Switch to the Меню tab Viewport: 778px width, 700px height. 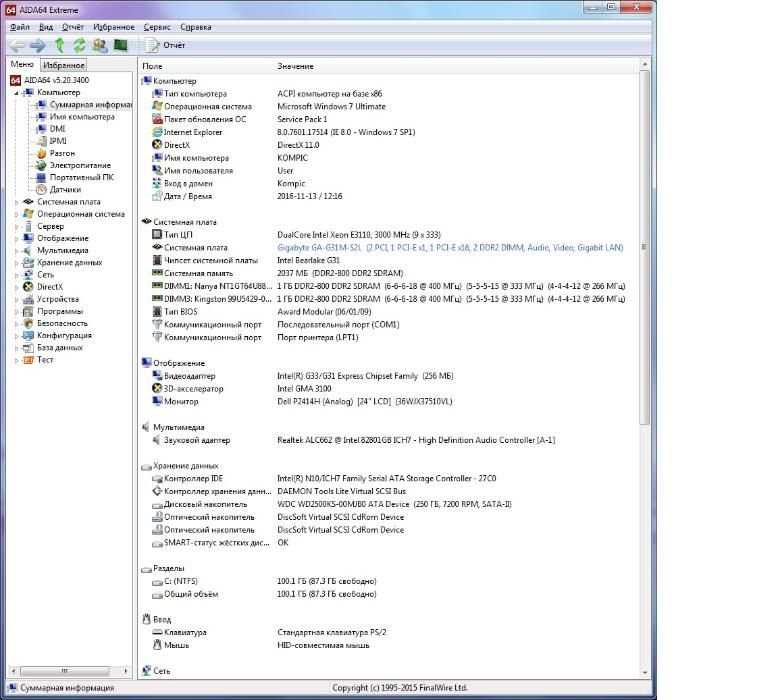click(x=22, y=64)
